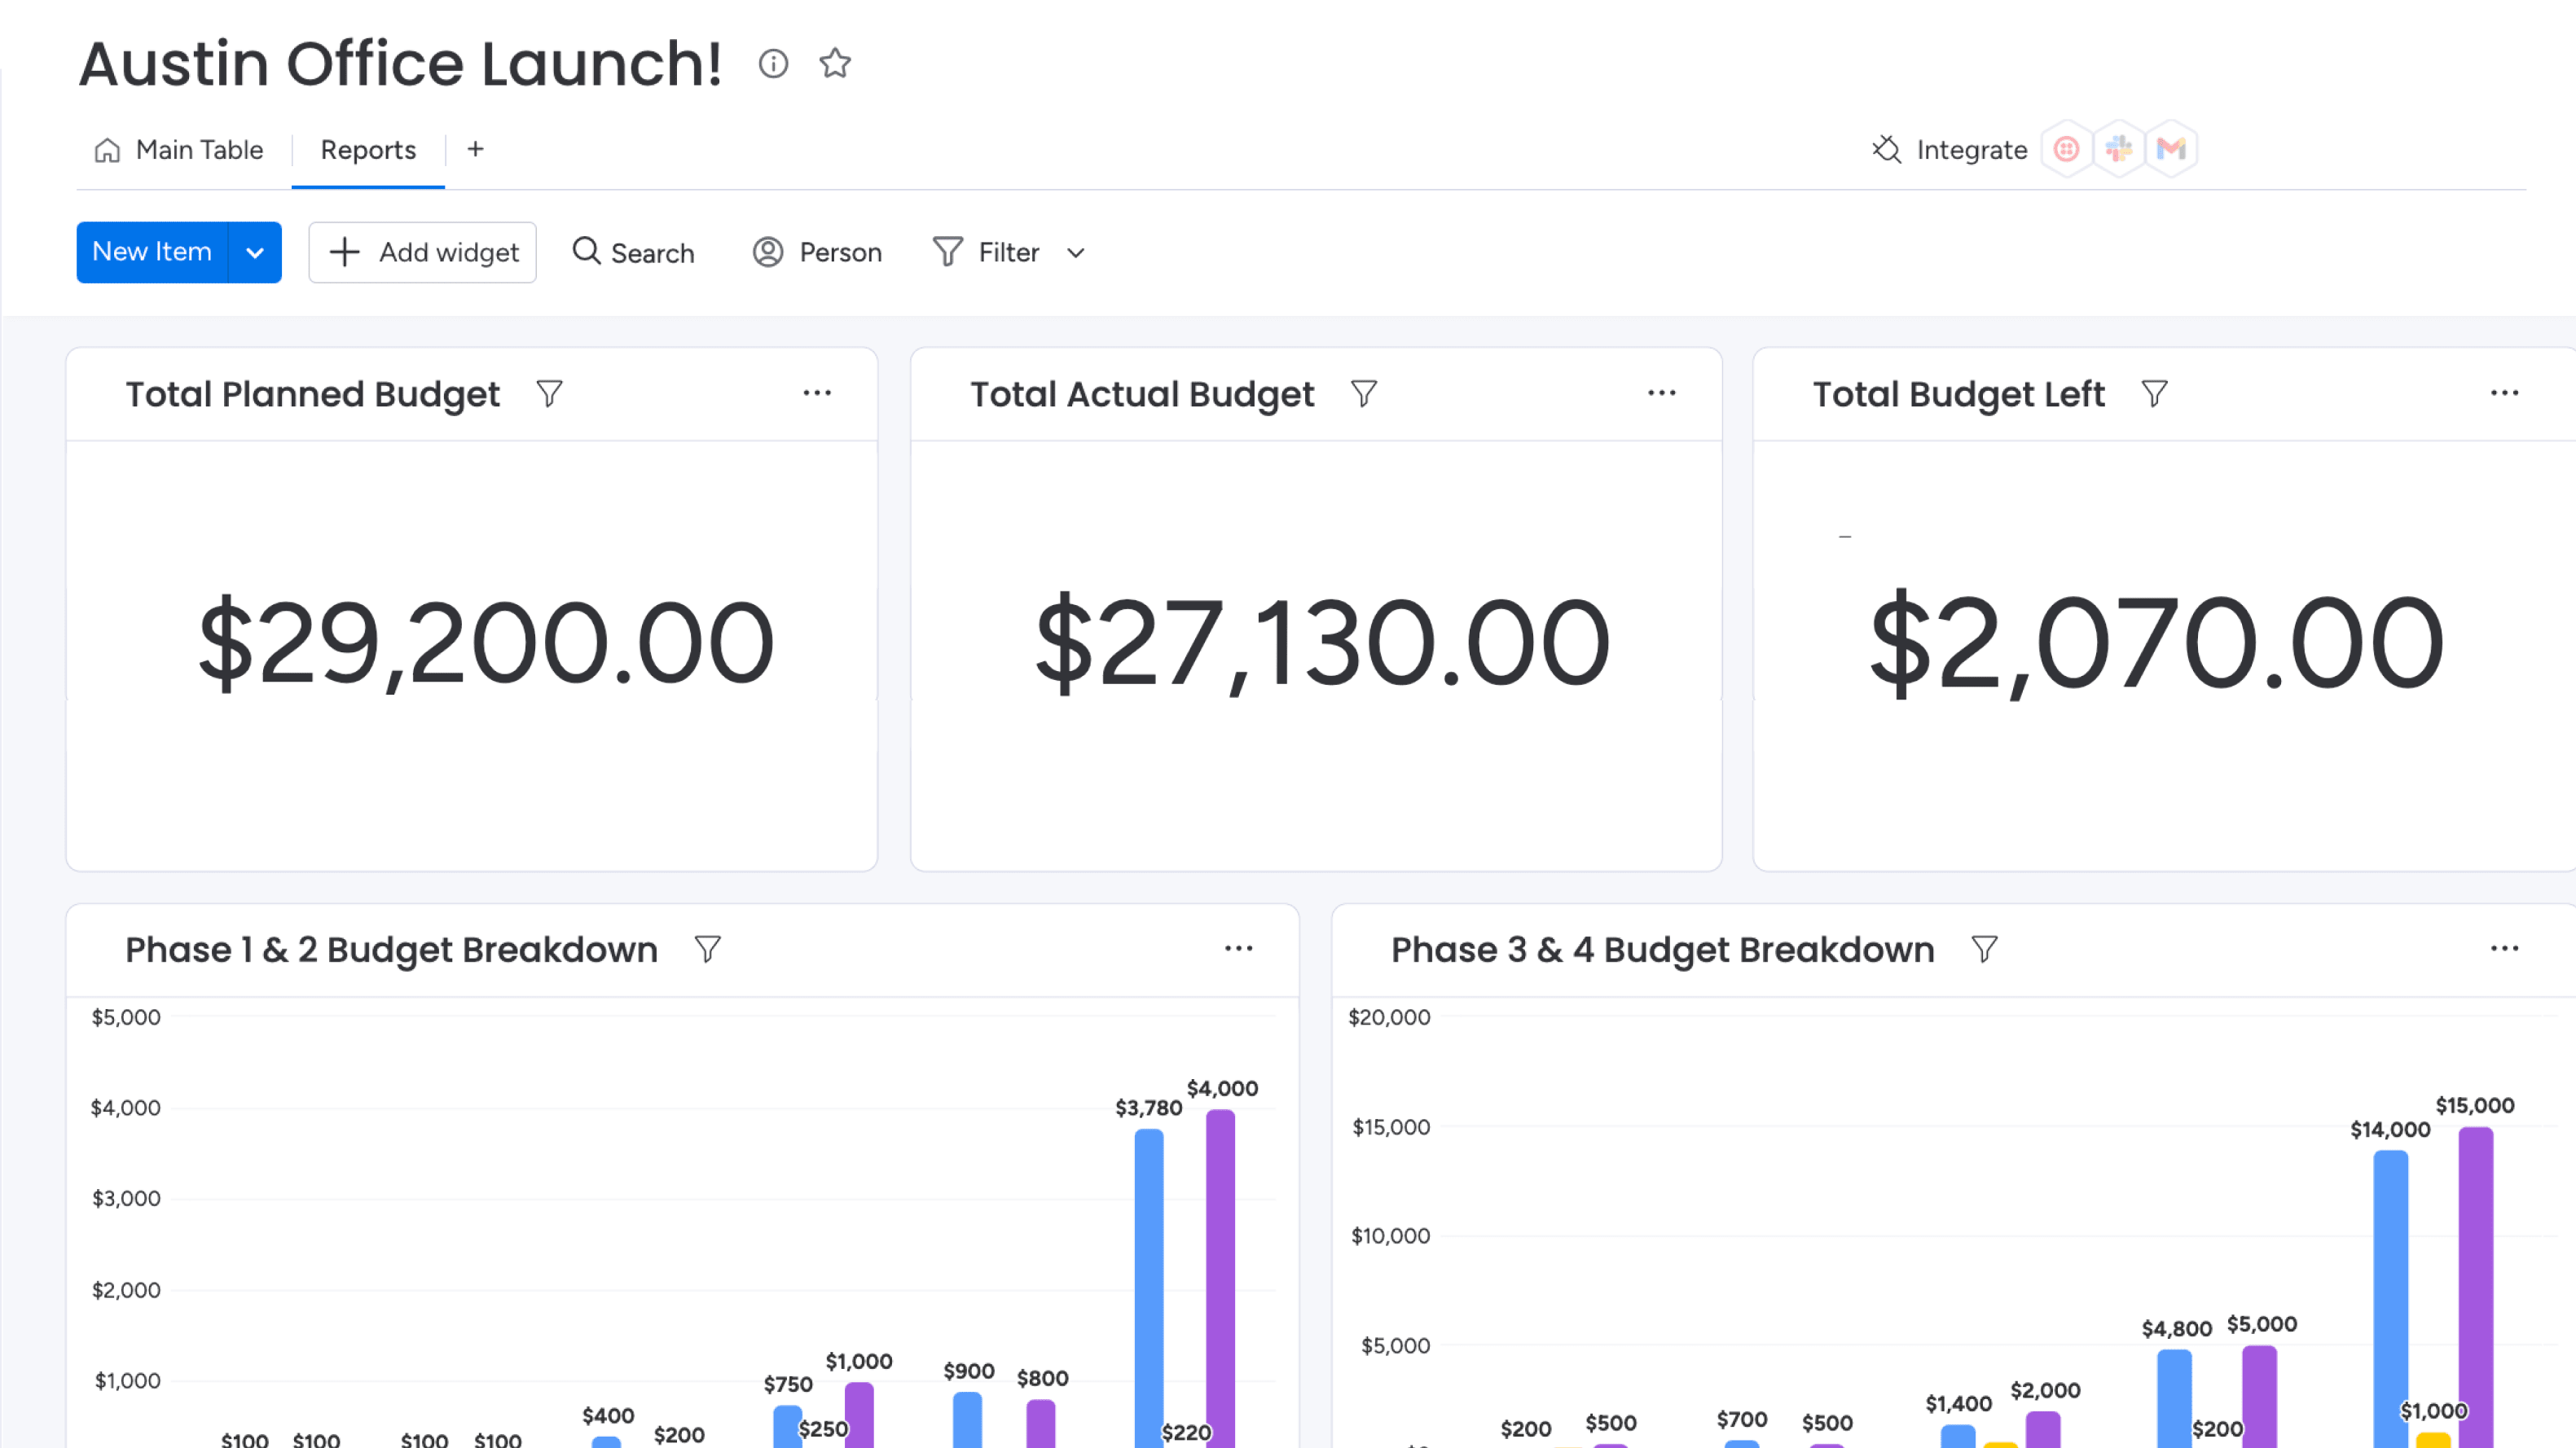Click the $27,130.00 actual budget value
Image resolution: width=2576 pixels, height=1448 pixels.
point(1322,642)
